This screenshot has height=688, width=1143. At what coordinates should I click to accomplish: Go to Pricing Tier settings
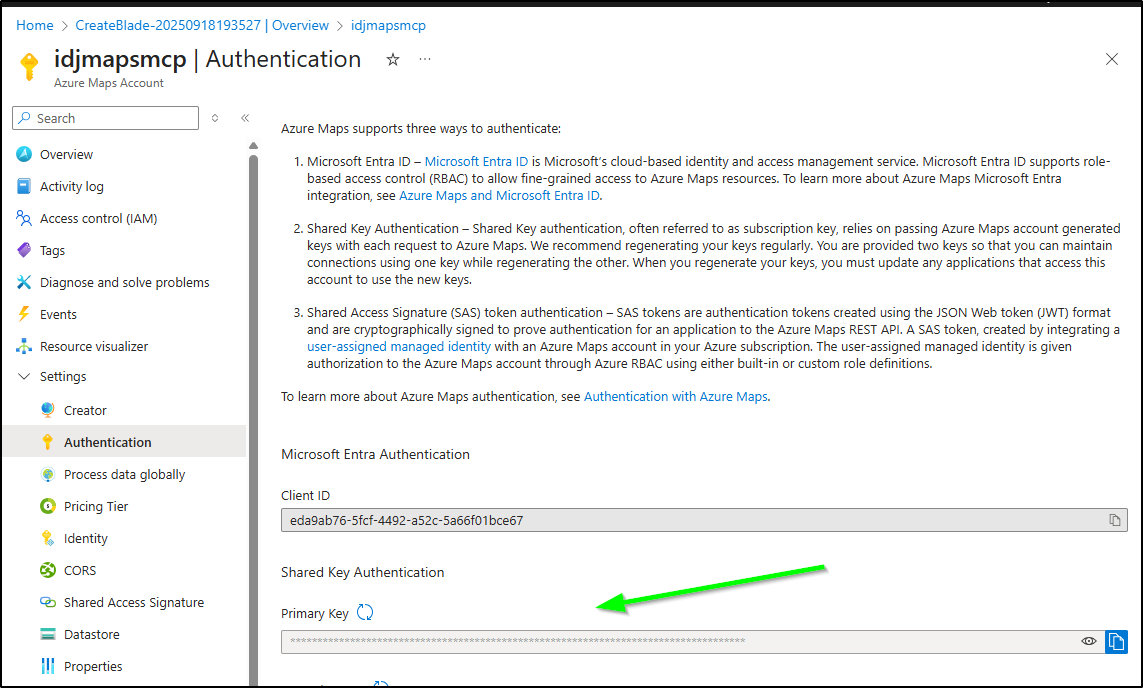96,506
